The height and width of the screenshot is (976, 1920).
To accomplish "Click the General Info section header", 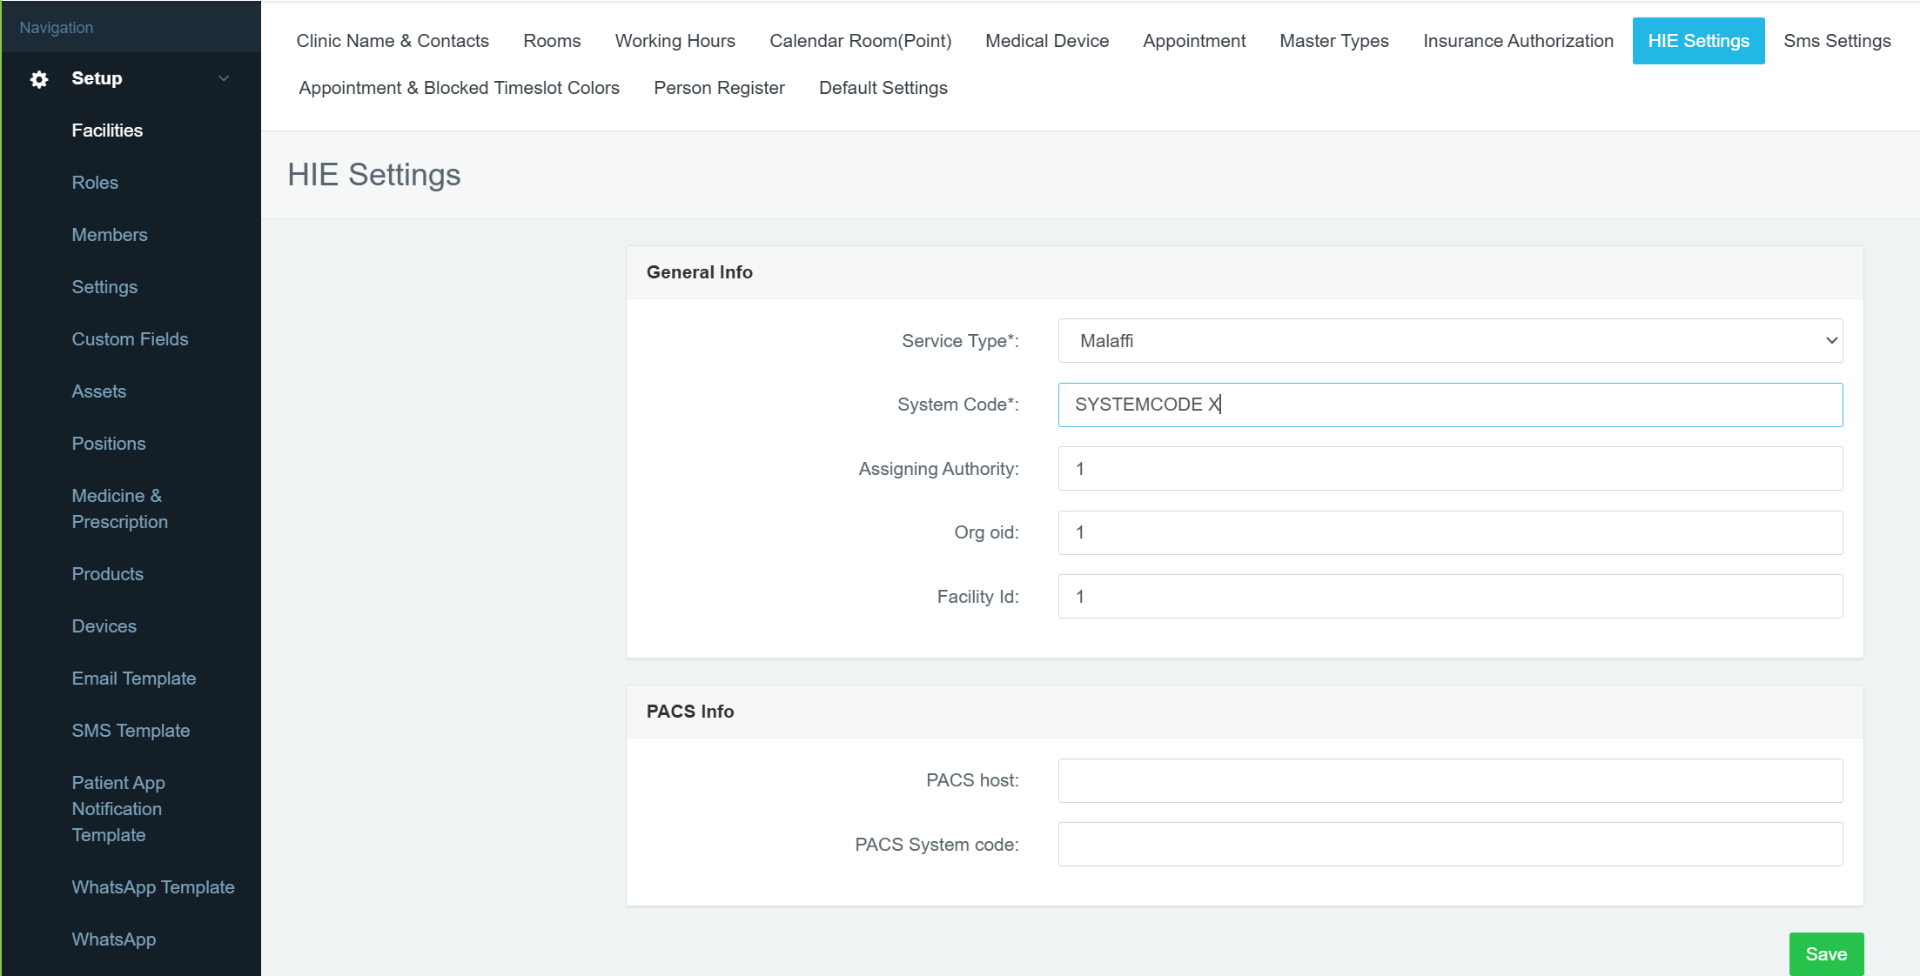I will coord(700,272).
